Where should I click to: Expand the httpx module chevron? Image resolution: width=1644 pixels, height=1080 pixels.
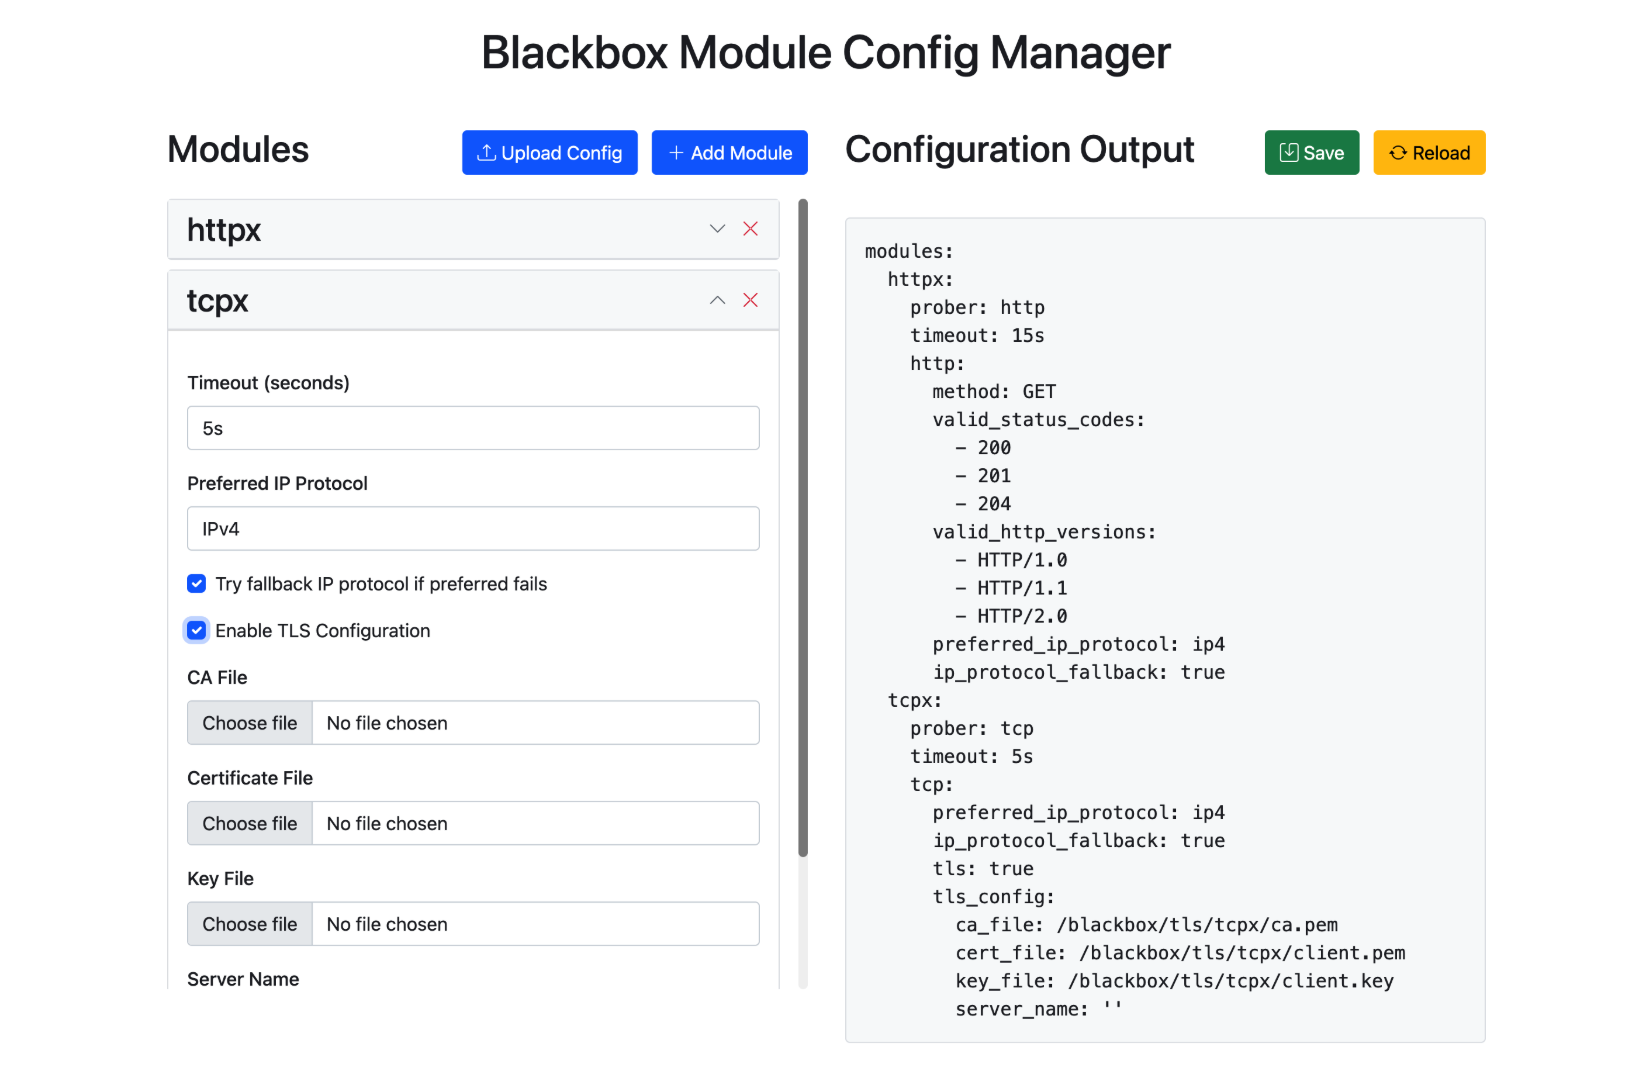pyautogui.click(x=717, y=229)
